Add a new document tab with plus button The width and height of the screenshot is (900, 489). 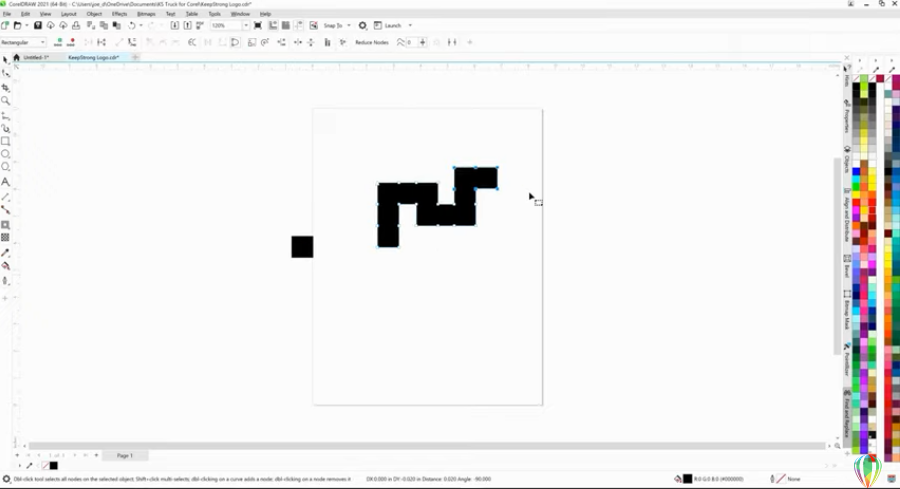click(135, 57)
